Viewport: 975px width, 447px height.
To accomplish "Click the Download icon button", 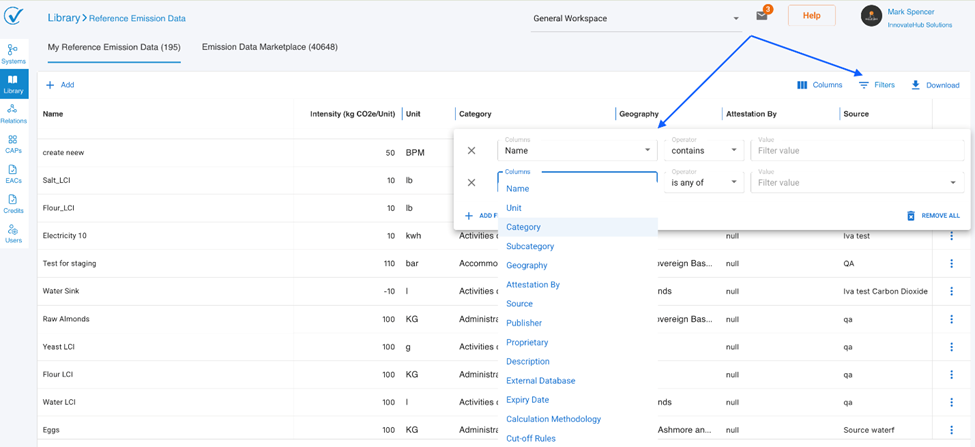I will coord(935,85).
